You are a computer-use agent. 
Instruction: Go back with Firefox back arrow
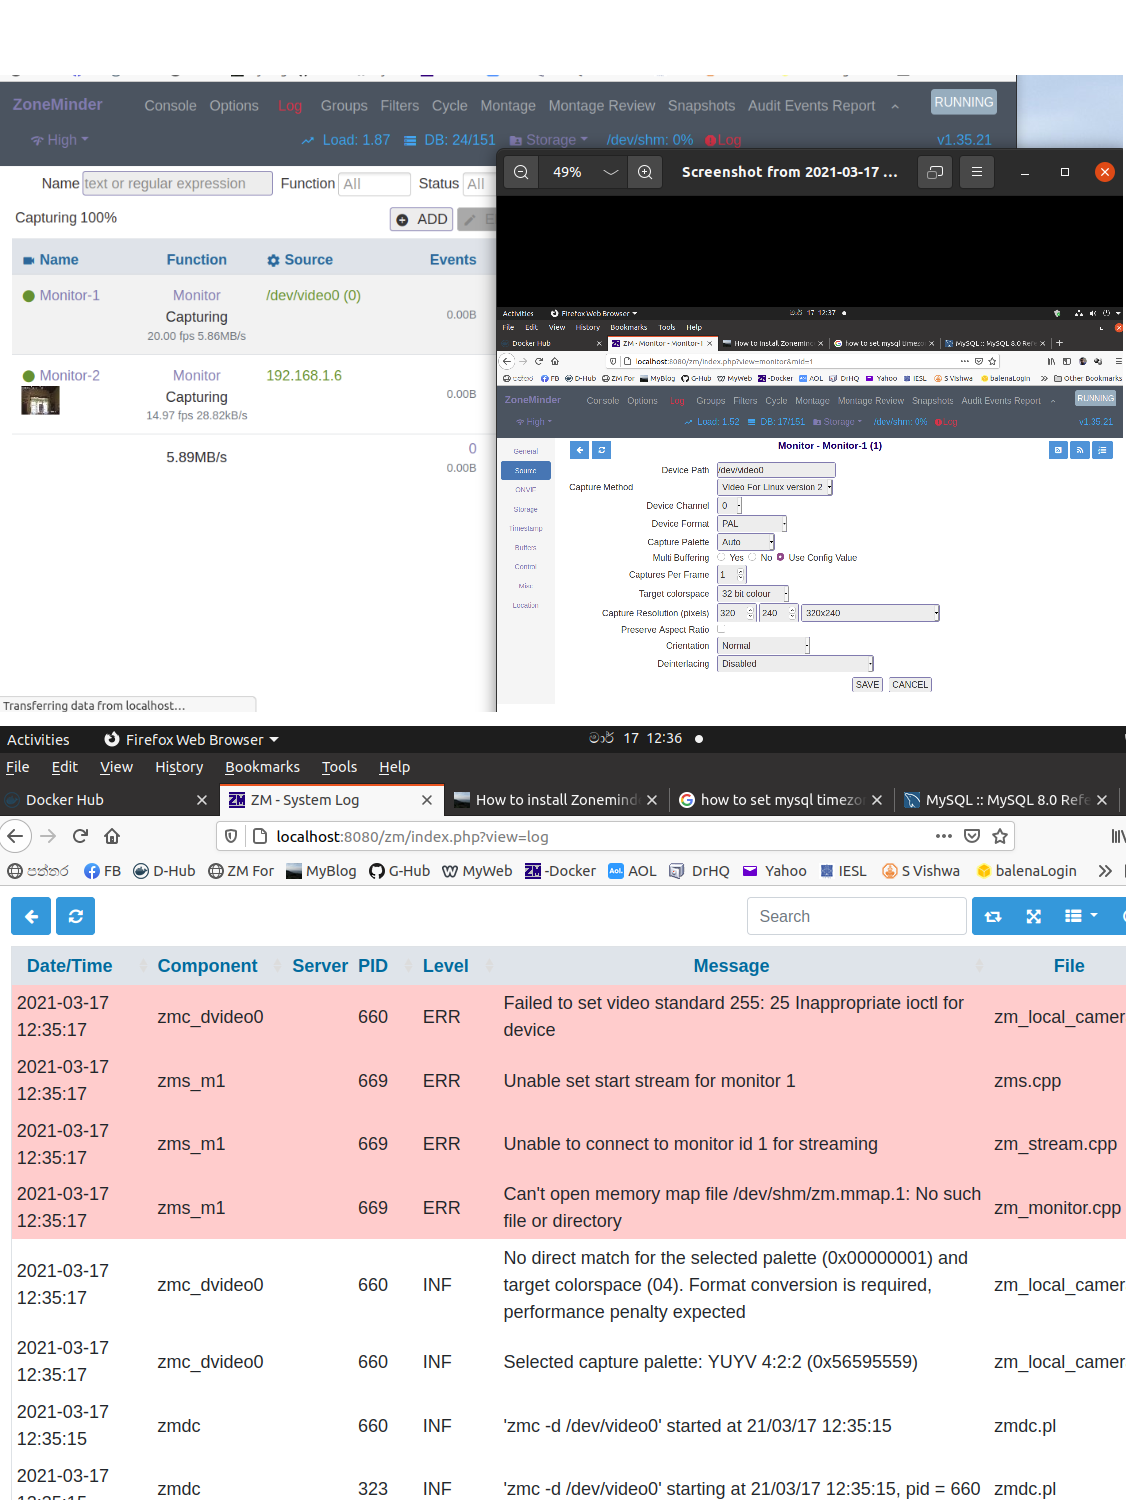(15, 836)
